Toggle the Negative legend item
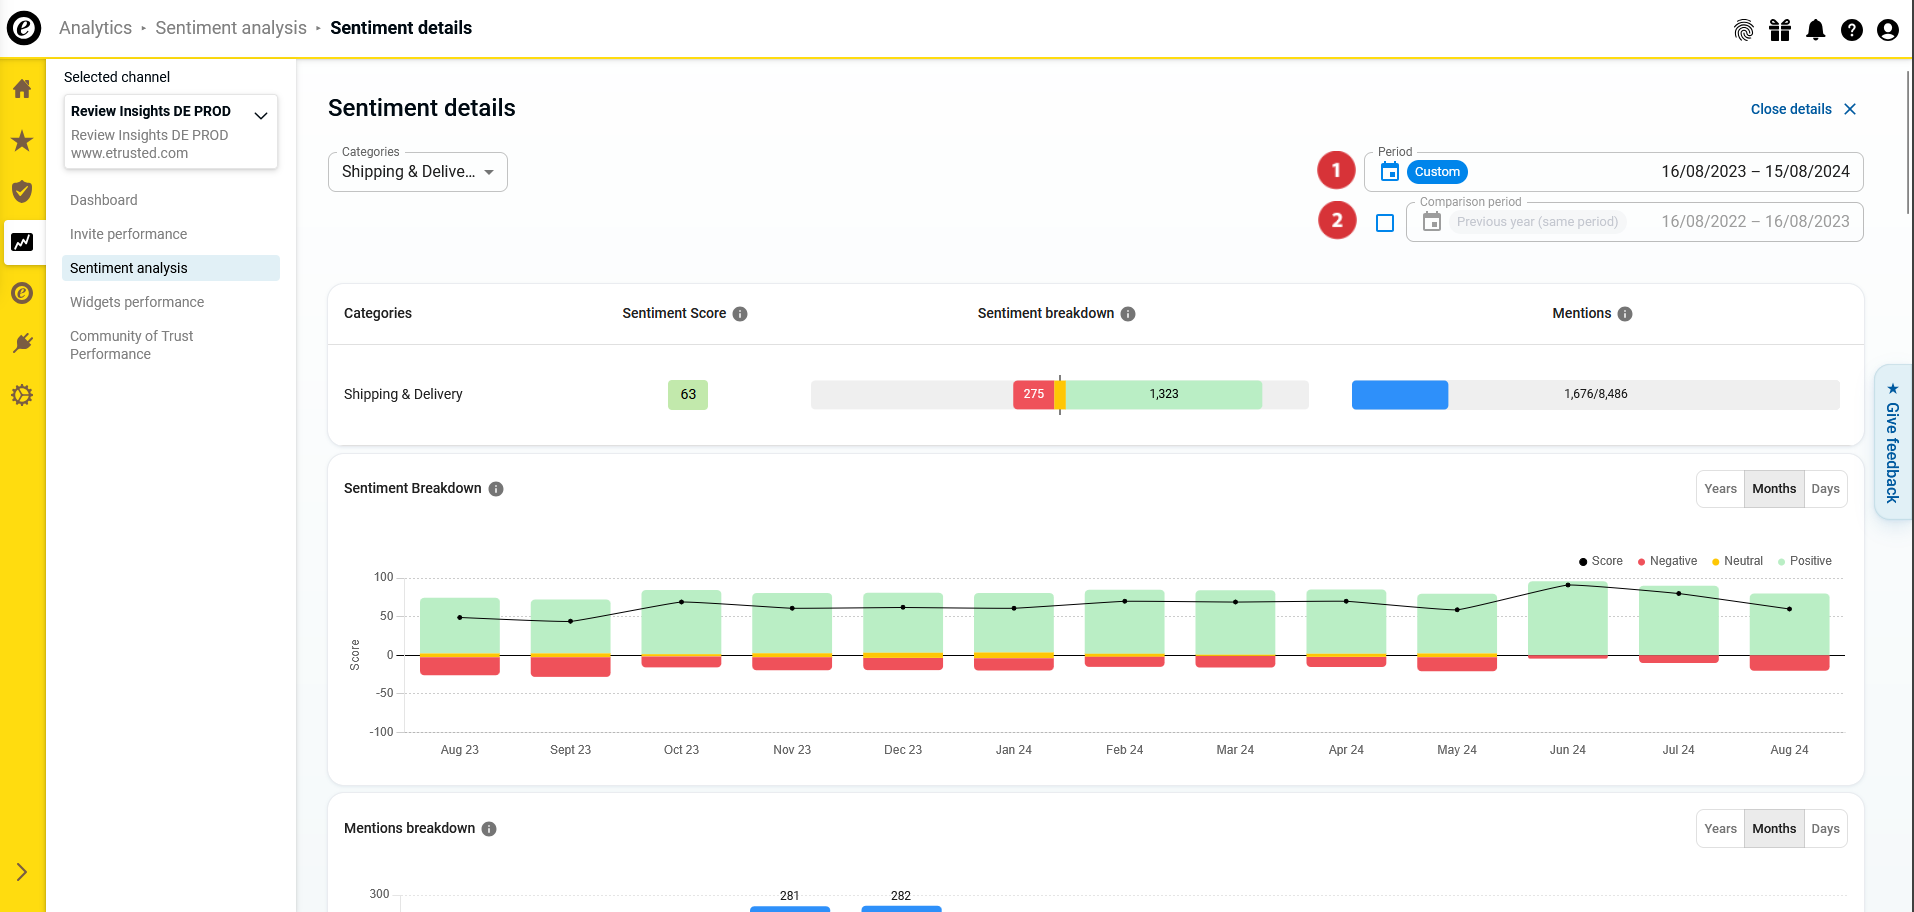Screen dimensions: 1914x912 pyautogui.click(x=1667, y=561)
